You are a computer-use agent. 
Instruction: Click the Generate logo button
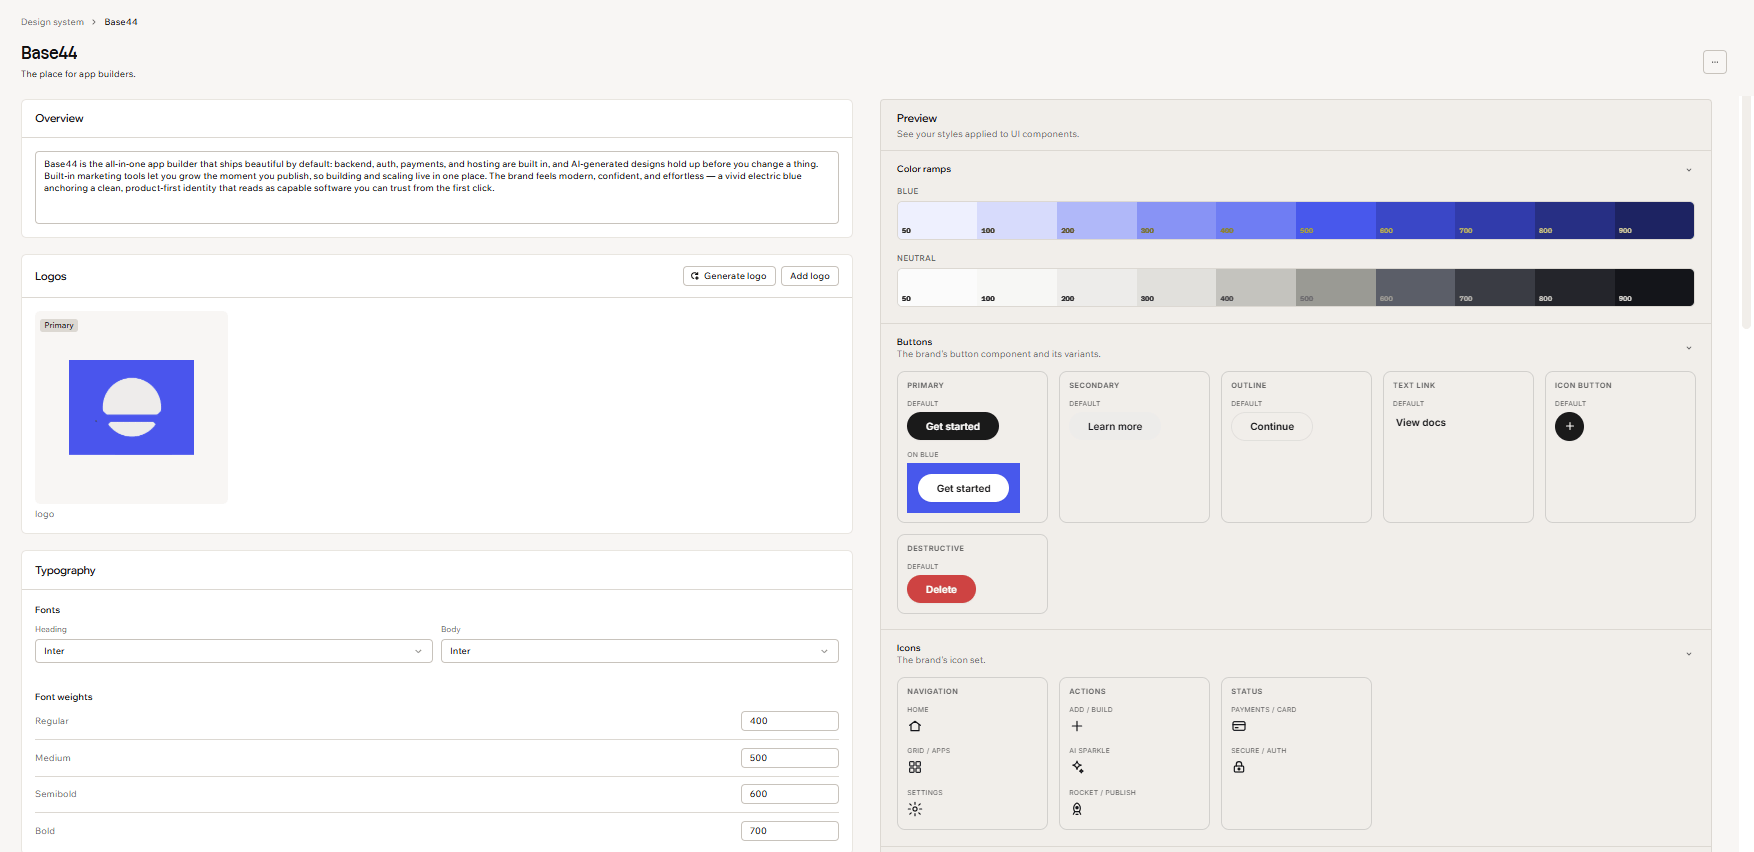(x=729, y=276)
